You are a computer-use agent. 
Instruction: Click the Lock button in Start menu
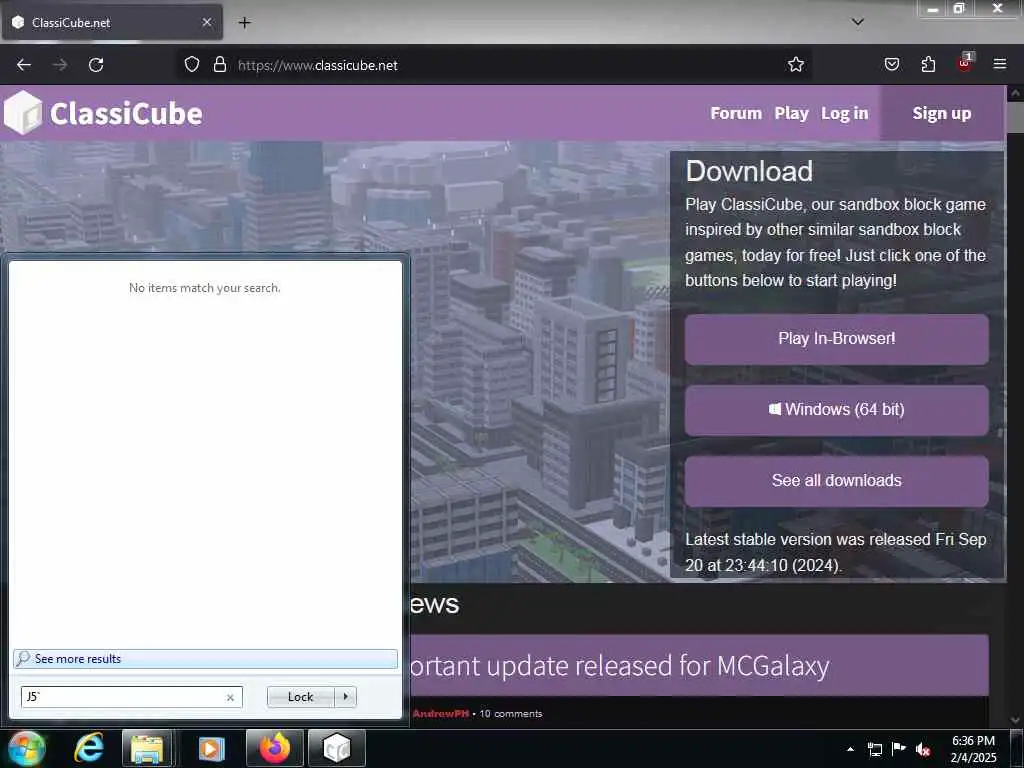point(300,697)
